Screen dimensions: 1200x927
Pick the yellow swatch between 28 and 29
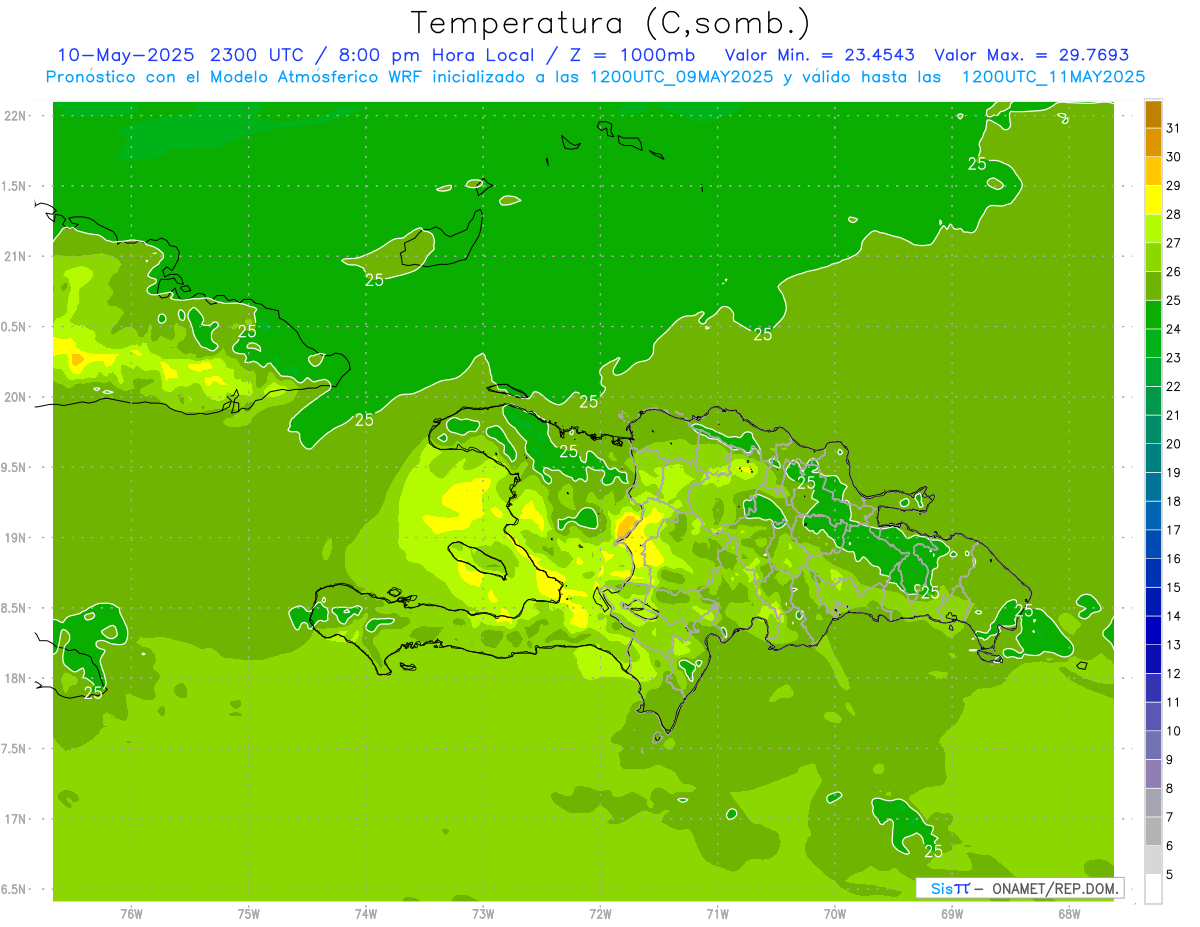1153,200
